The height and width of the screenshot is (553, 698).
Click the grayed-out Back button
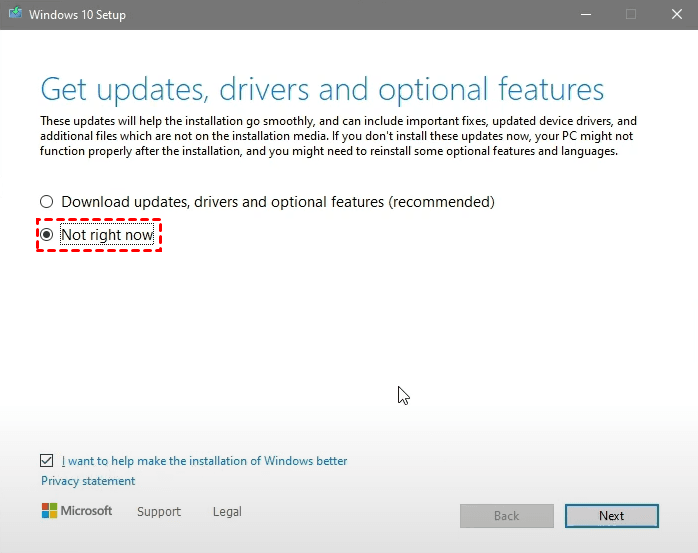507,516
